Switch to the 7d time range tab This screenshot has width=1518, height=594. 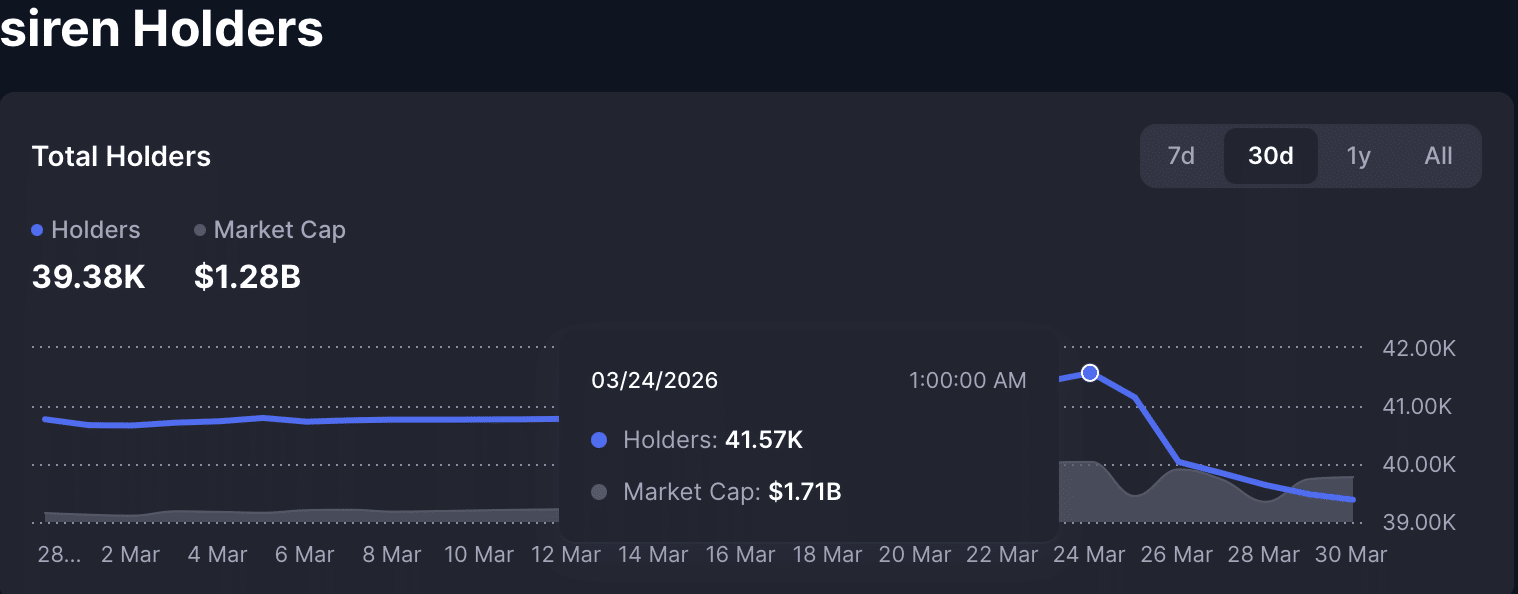pyautogui.click(x=1182, y=156)
